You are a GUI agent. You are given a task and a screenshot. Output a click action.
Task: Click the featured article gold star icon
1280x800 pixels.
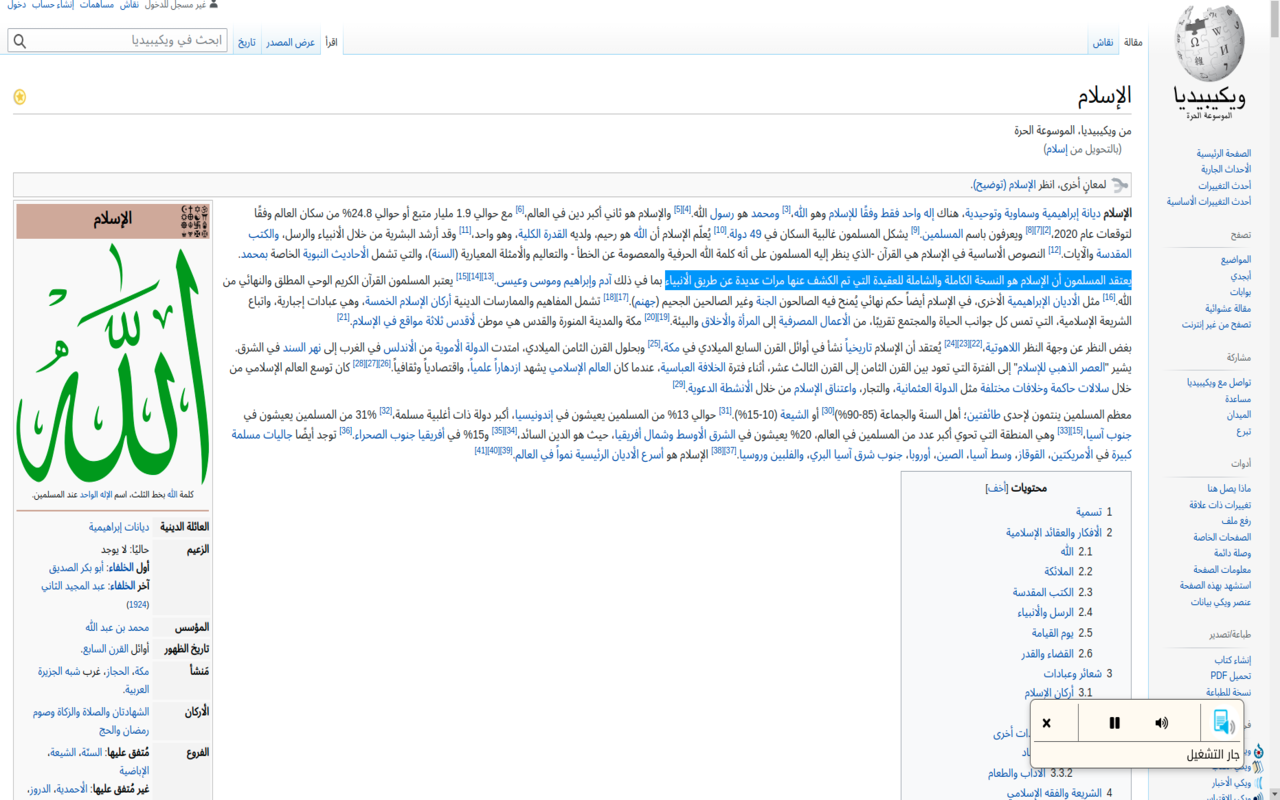pos(19,97)
